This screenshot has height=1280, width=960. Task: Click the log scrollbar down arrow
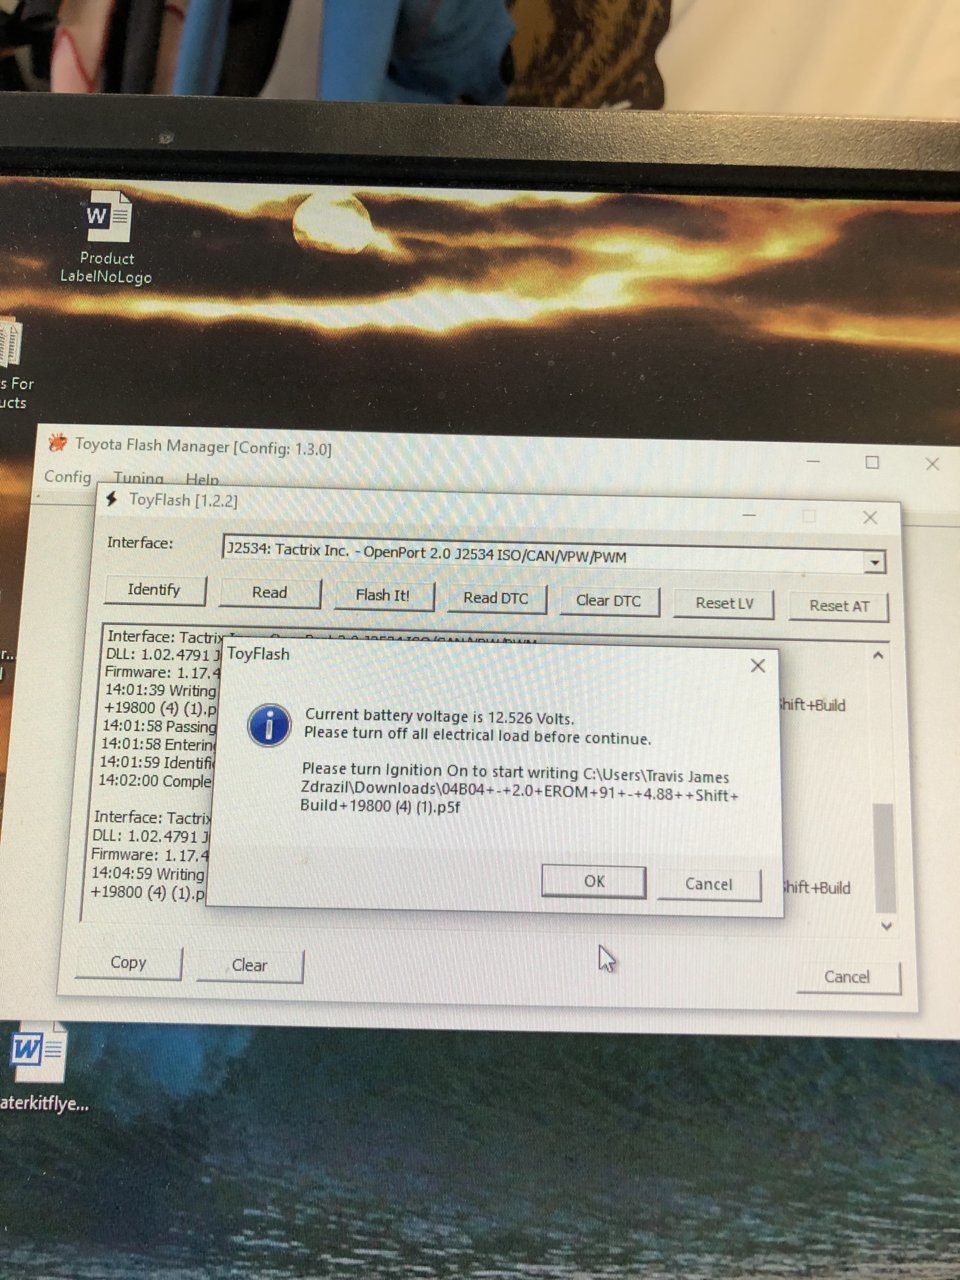(x=886, y=926)
